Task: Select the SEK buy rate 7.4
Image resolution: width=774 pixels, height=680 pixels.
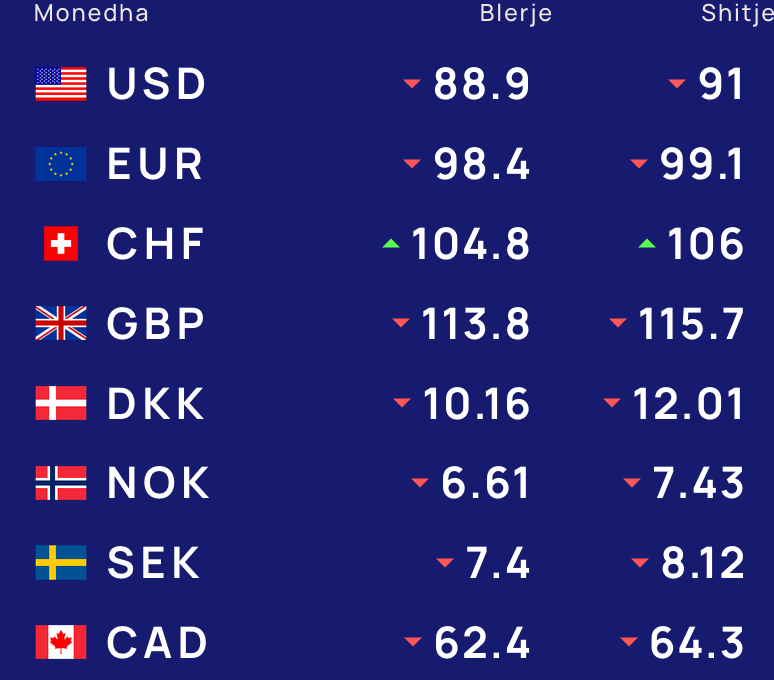Action: [x=498, y=563]
